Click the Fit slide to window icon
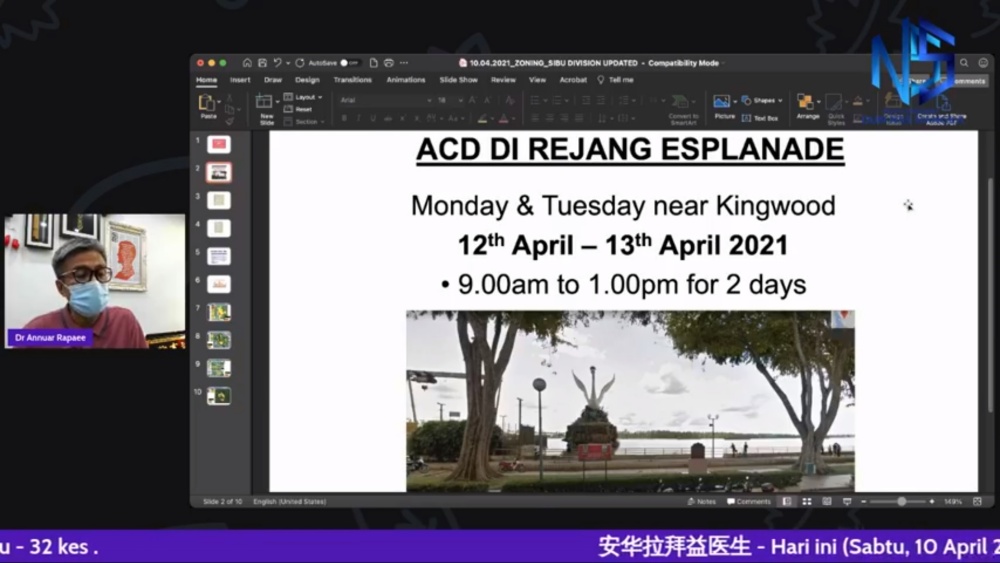1000x563 pixels. point(977,502)
